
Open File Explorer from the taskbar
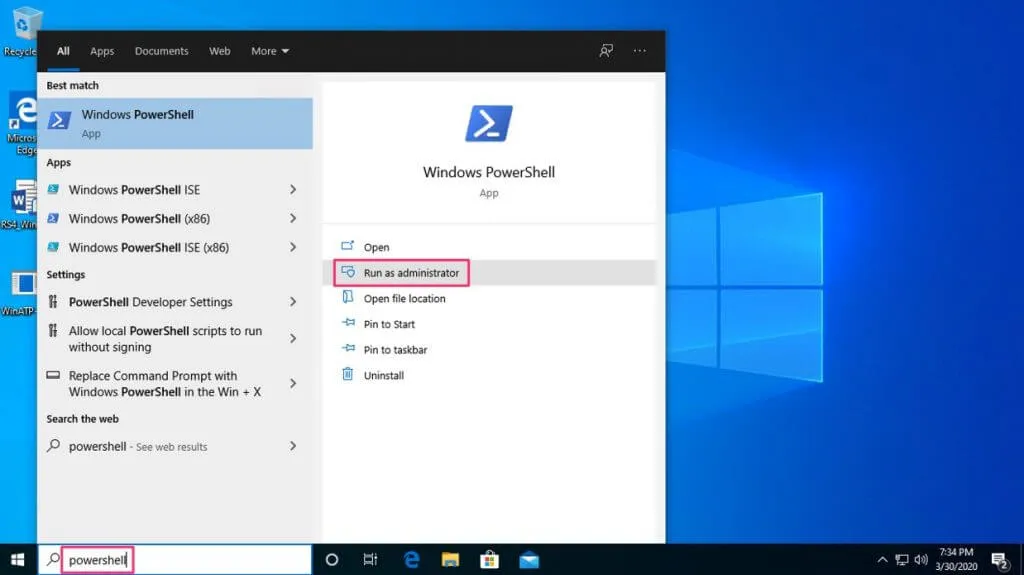[450, 560]
